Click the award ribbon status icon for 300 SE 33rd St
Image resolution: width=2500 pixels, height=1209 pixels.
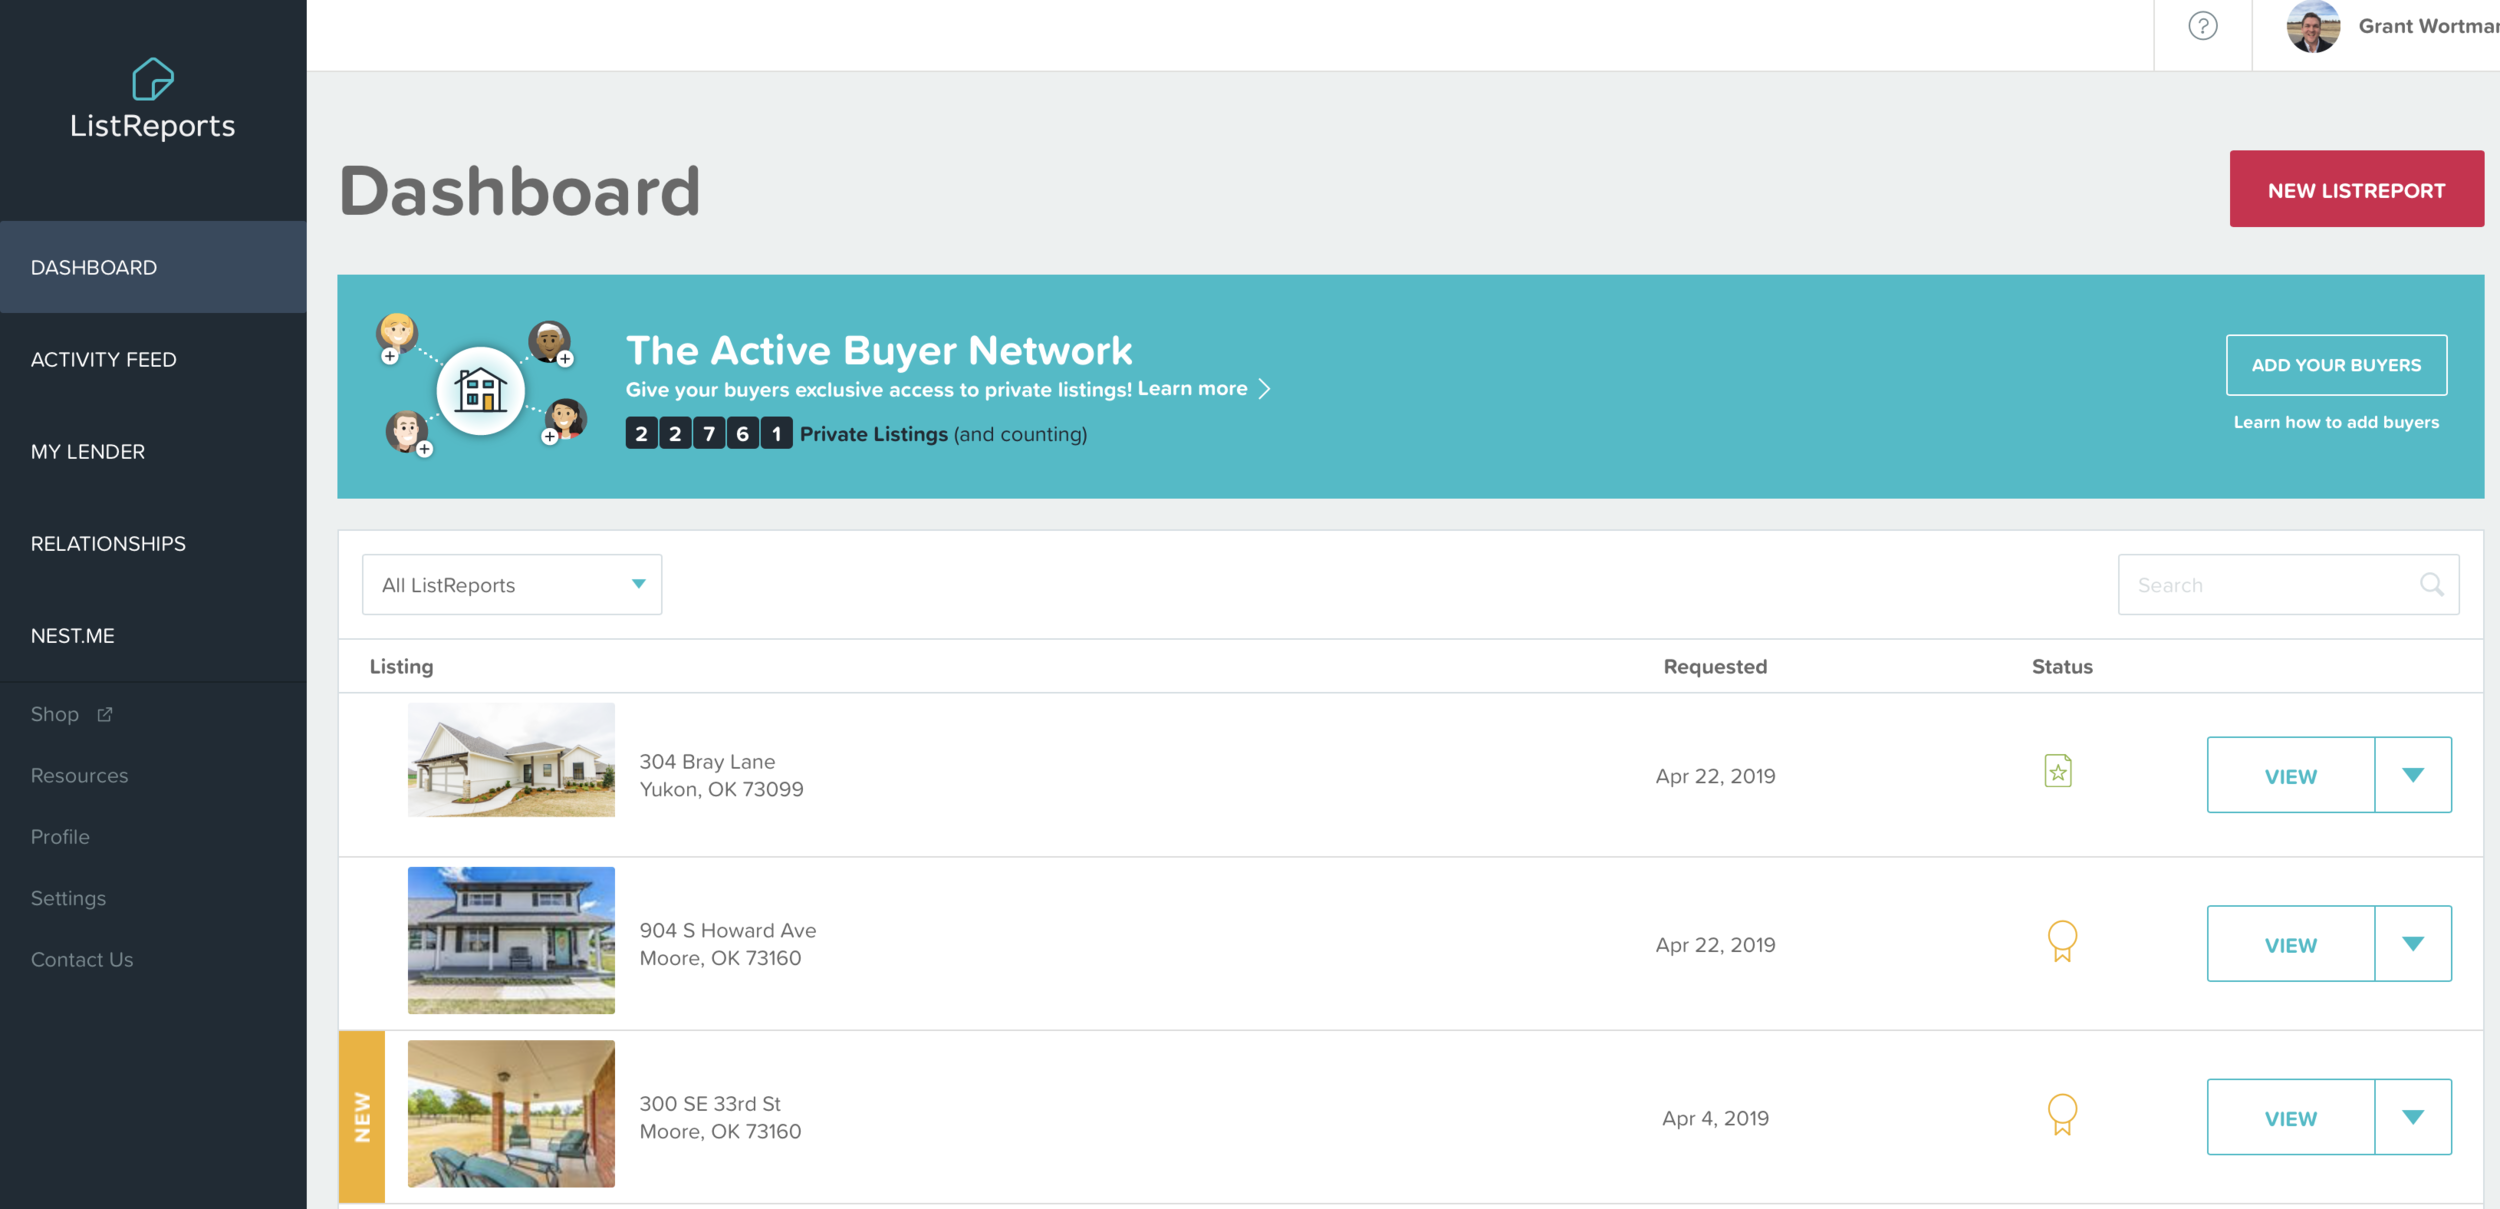coord(2062,1114)
